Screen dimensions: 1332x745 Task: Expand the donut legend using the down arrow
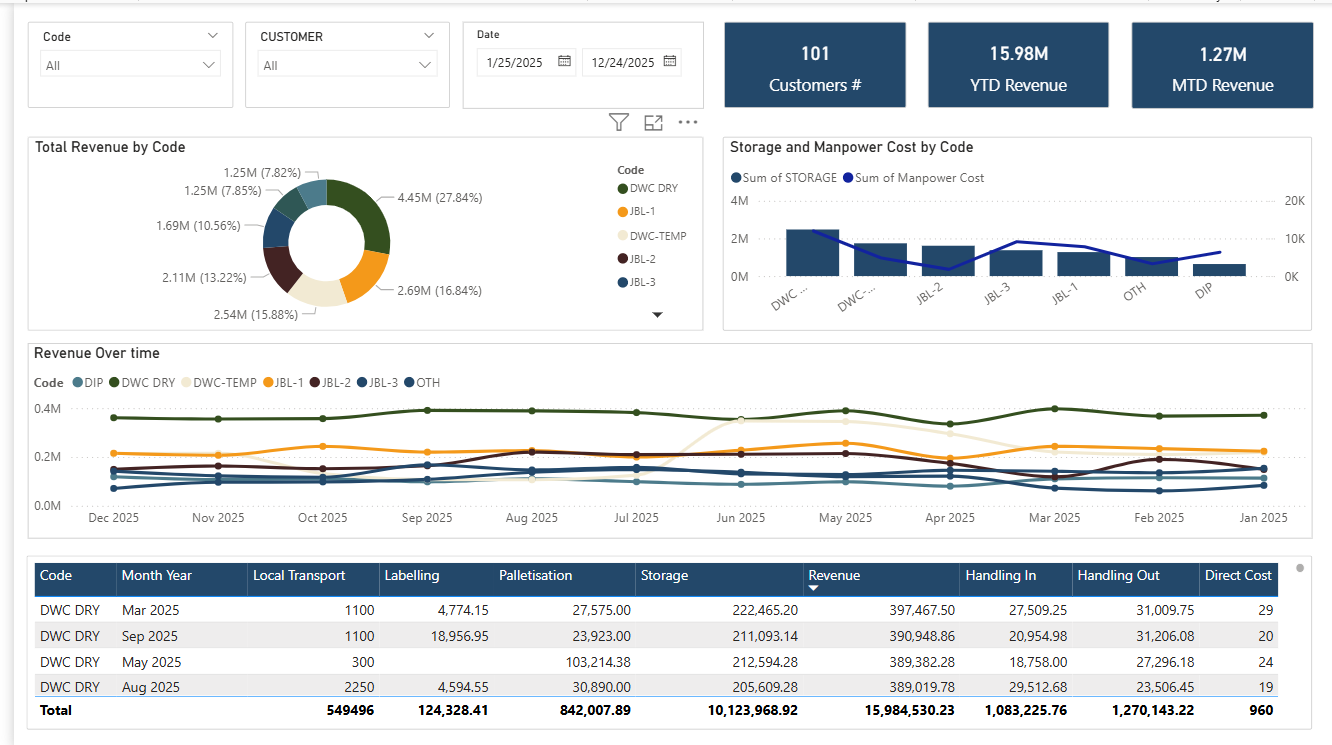point(657,314)
